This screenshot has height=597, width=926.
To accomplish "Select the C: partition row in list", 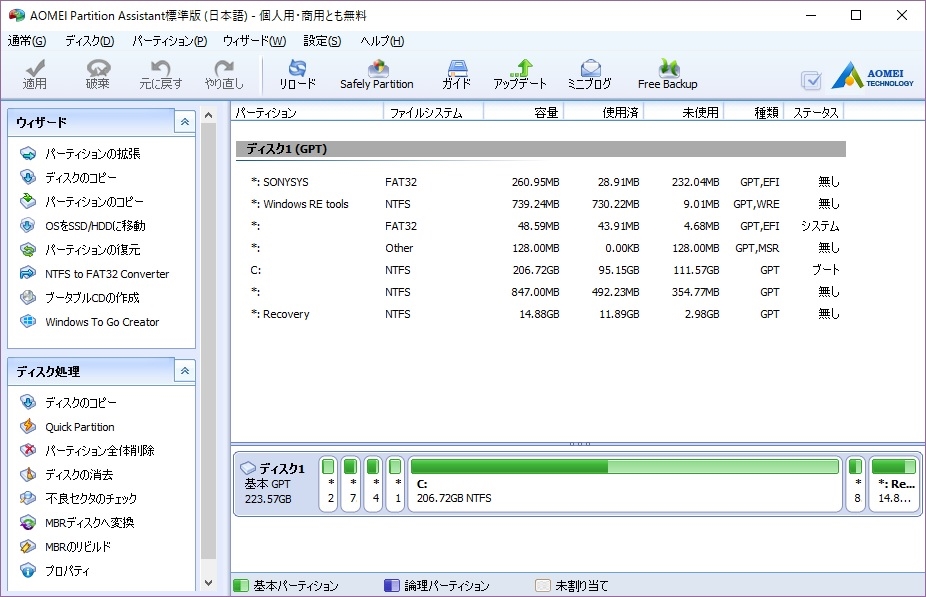I will (x=541, y=270).
